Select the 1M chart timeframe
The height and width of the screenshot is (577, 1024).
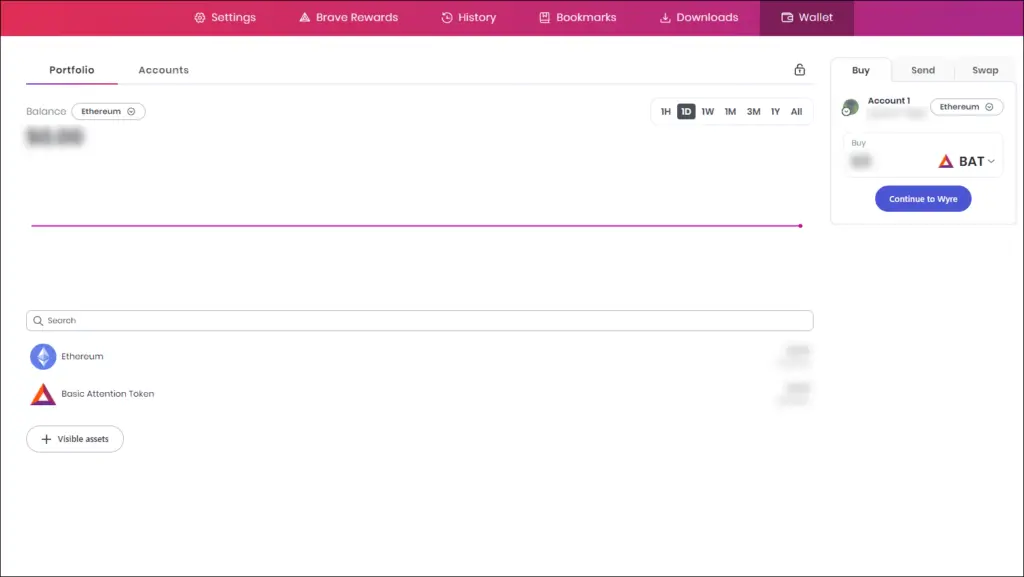[x=730, y=112]
